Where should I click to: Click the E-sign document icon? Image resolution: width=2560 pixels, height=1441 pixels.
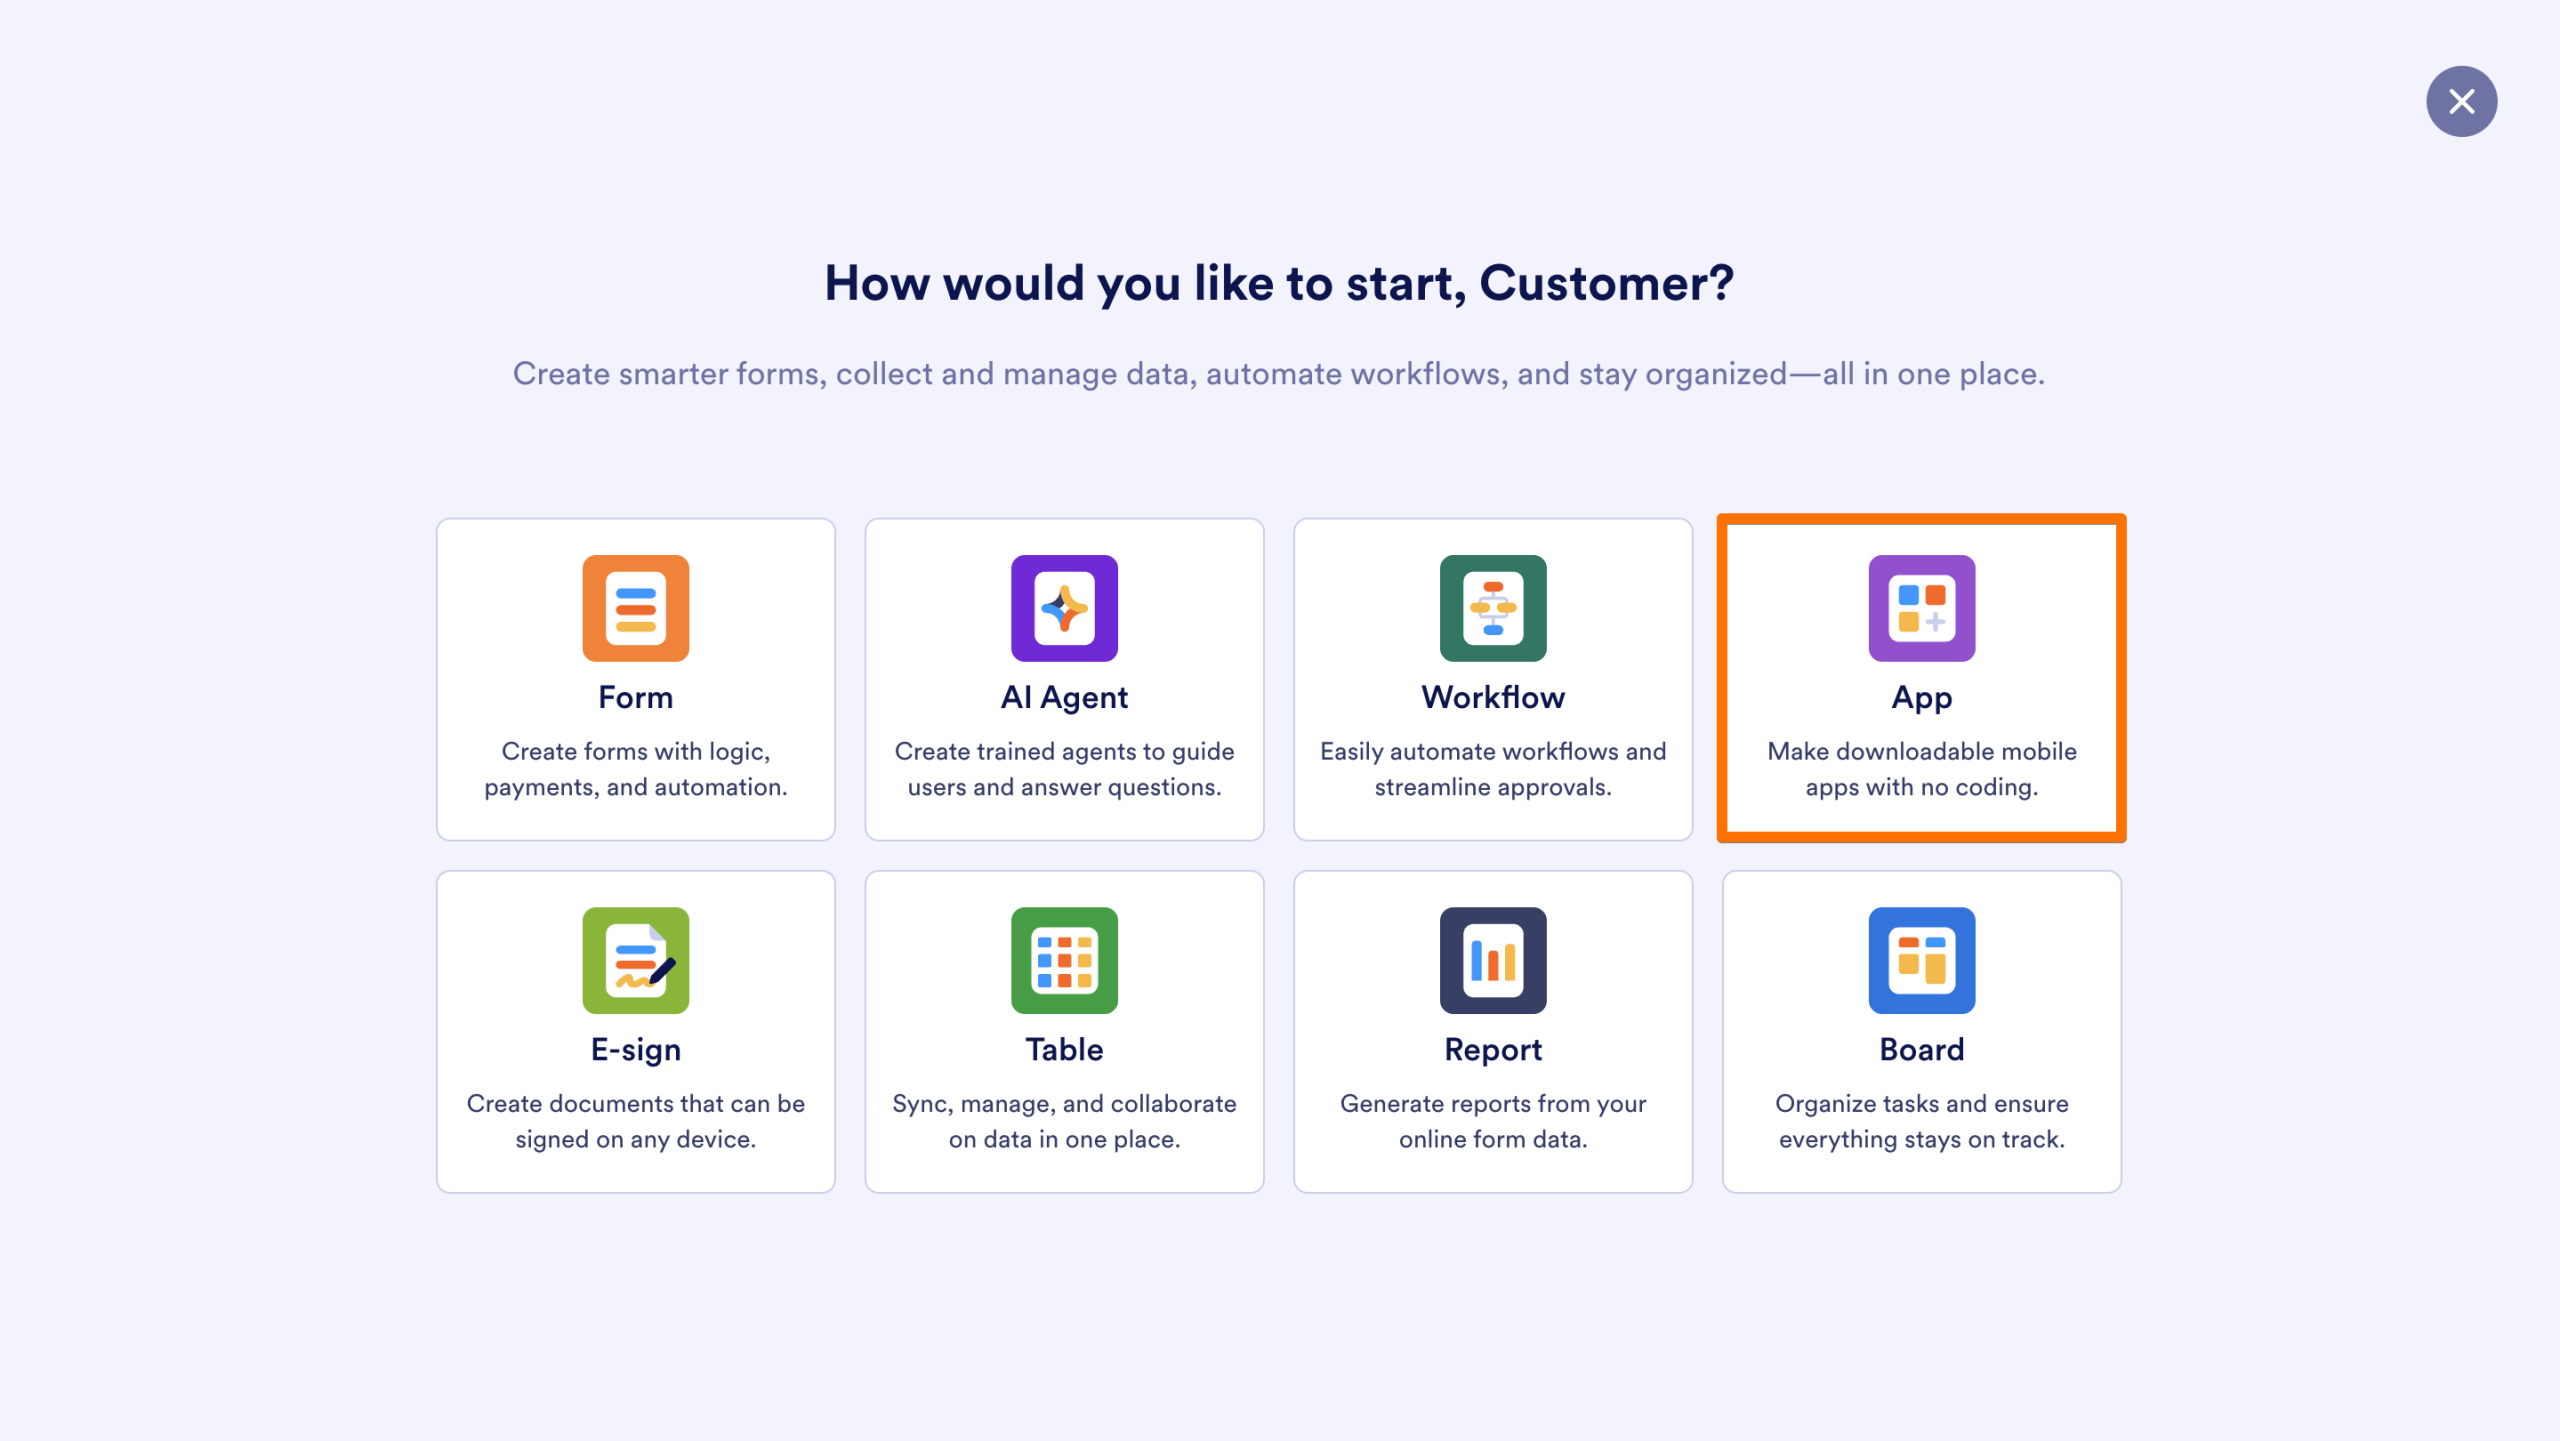(636, 960)
